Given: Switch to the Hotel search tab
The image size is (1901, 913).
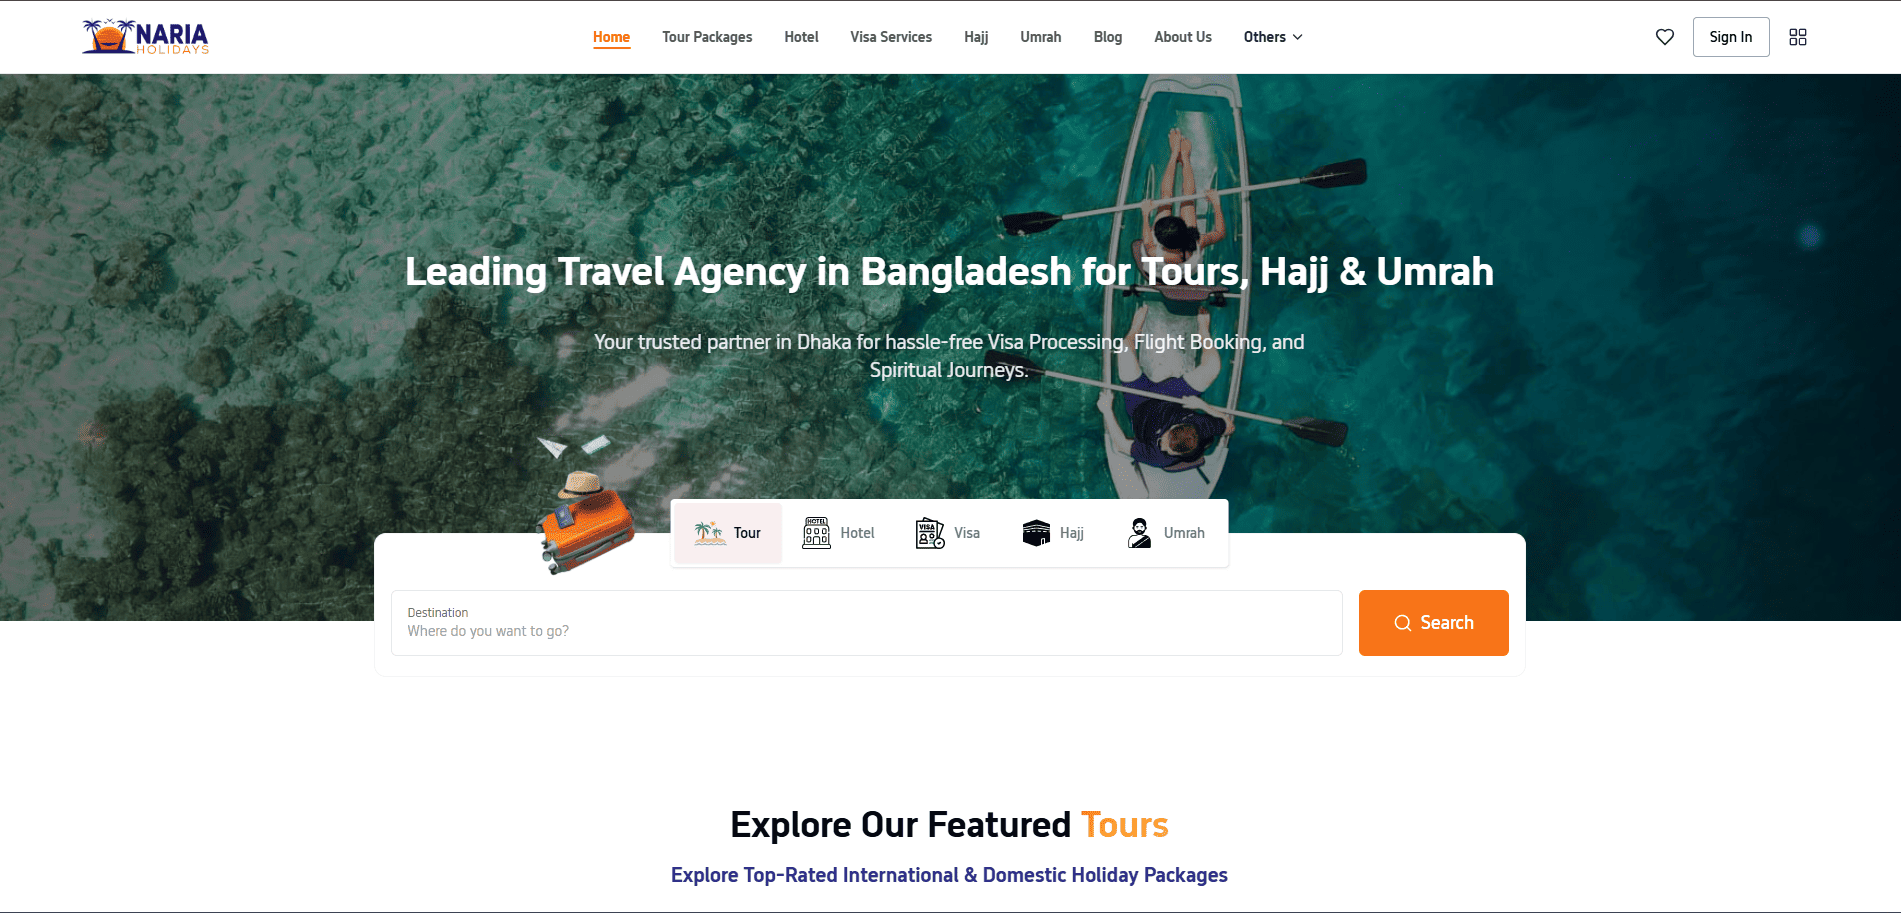Looking at the screenshot, I should tap(838, 533).
